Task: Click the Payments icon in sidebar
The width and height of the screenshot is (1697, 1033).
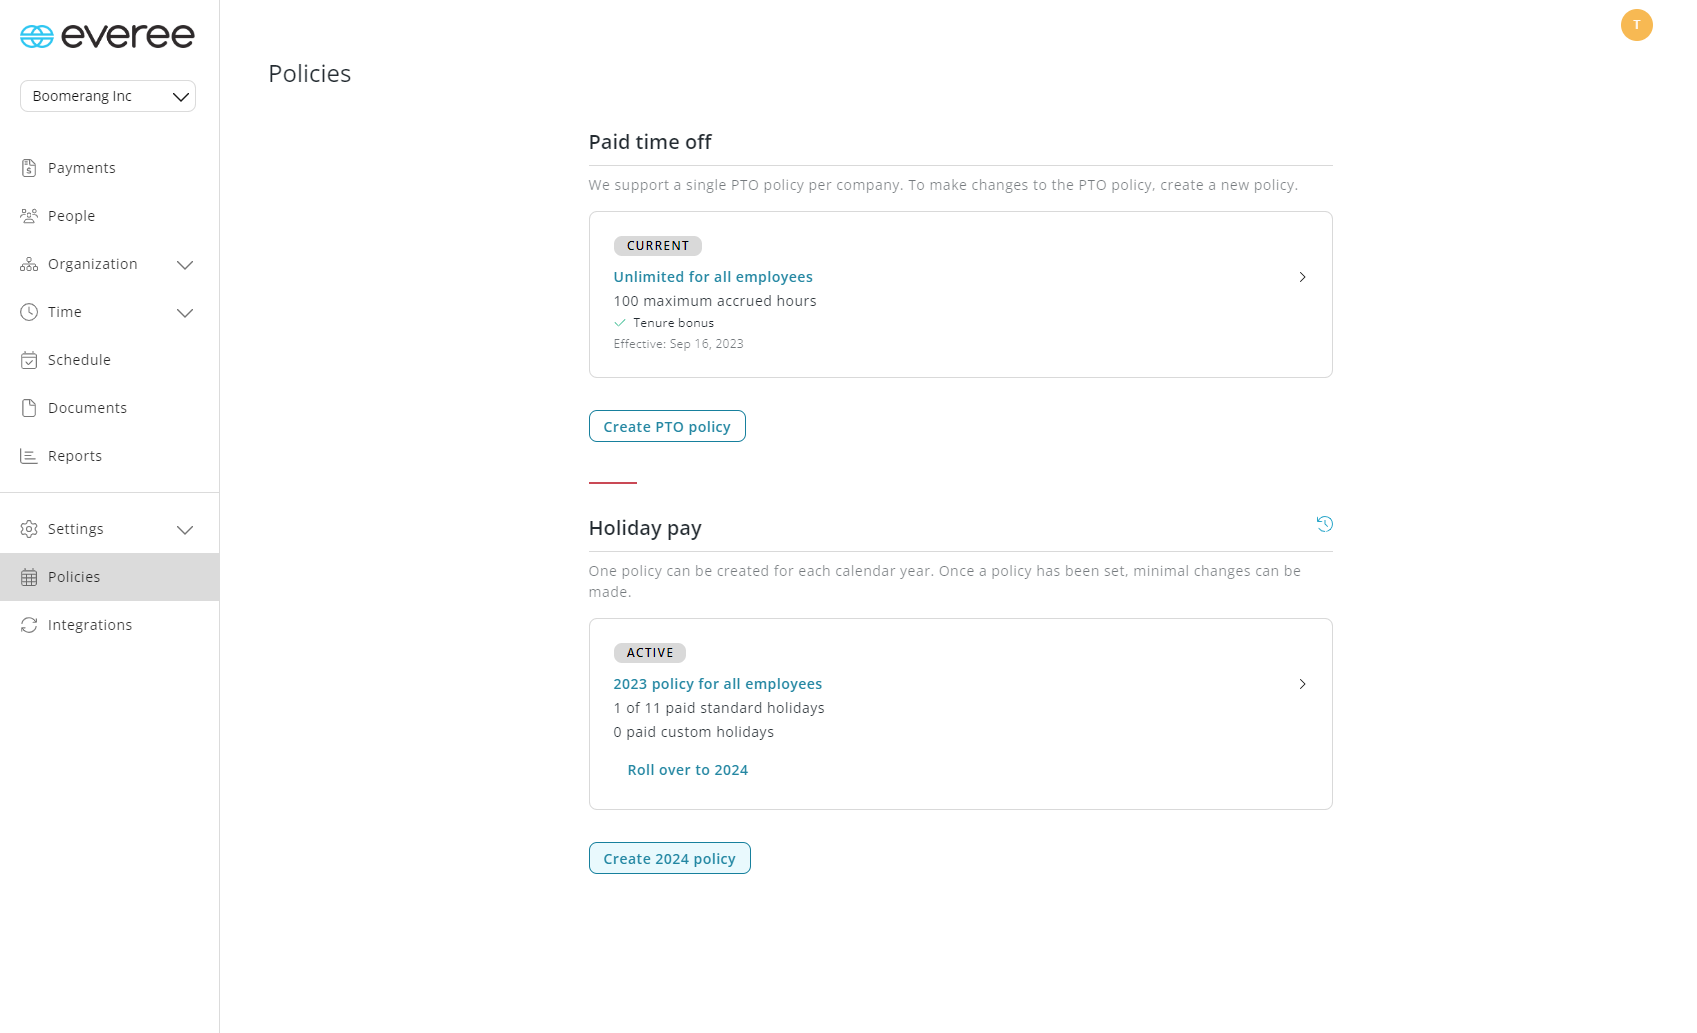Action: point(29,168)
